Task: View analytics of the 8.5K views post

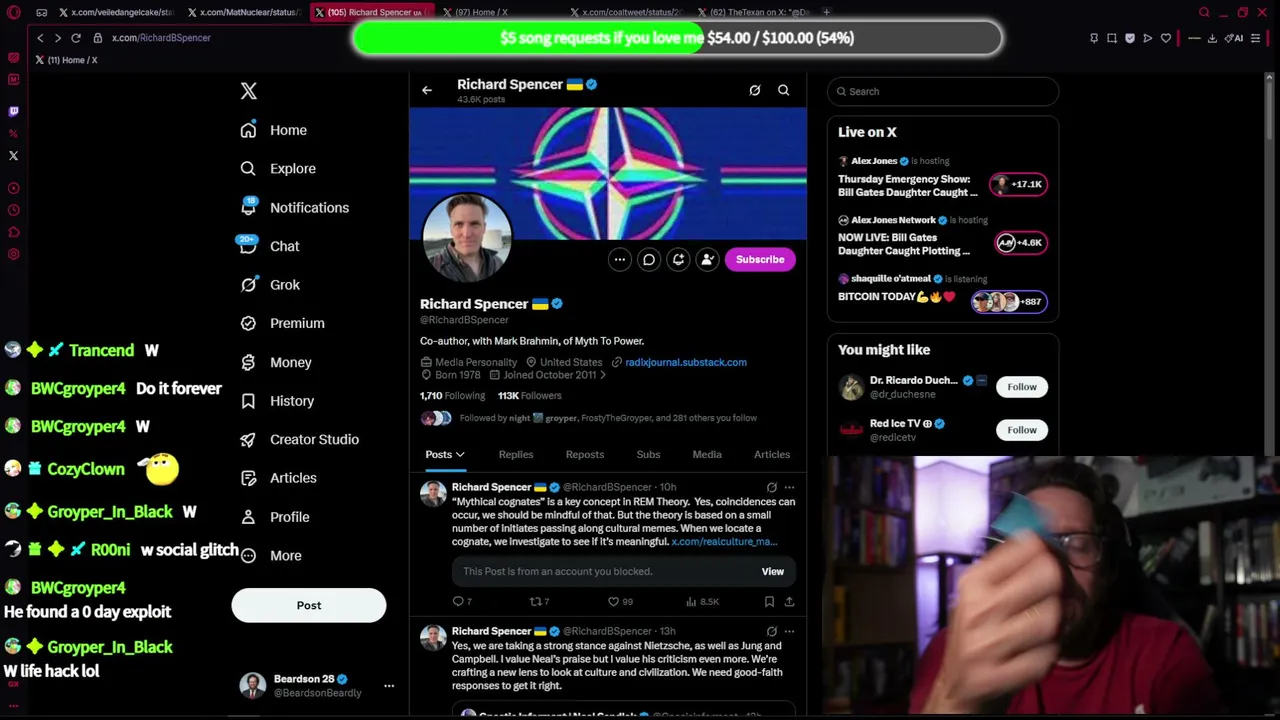Action: point(703,602)
